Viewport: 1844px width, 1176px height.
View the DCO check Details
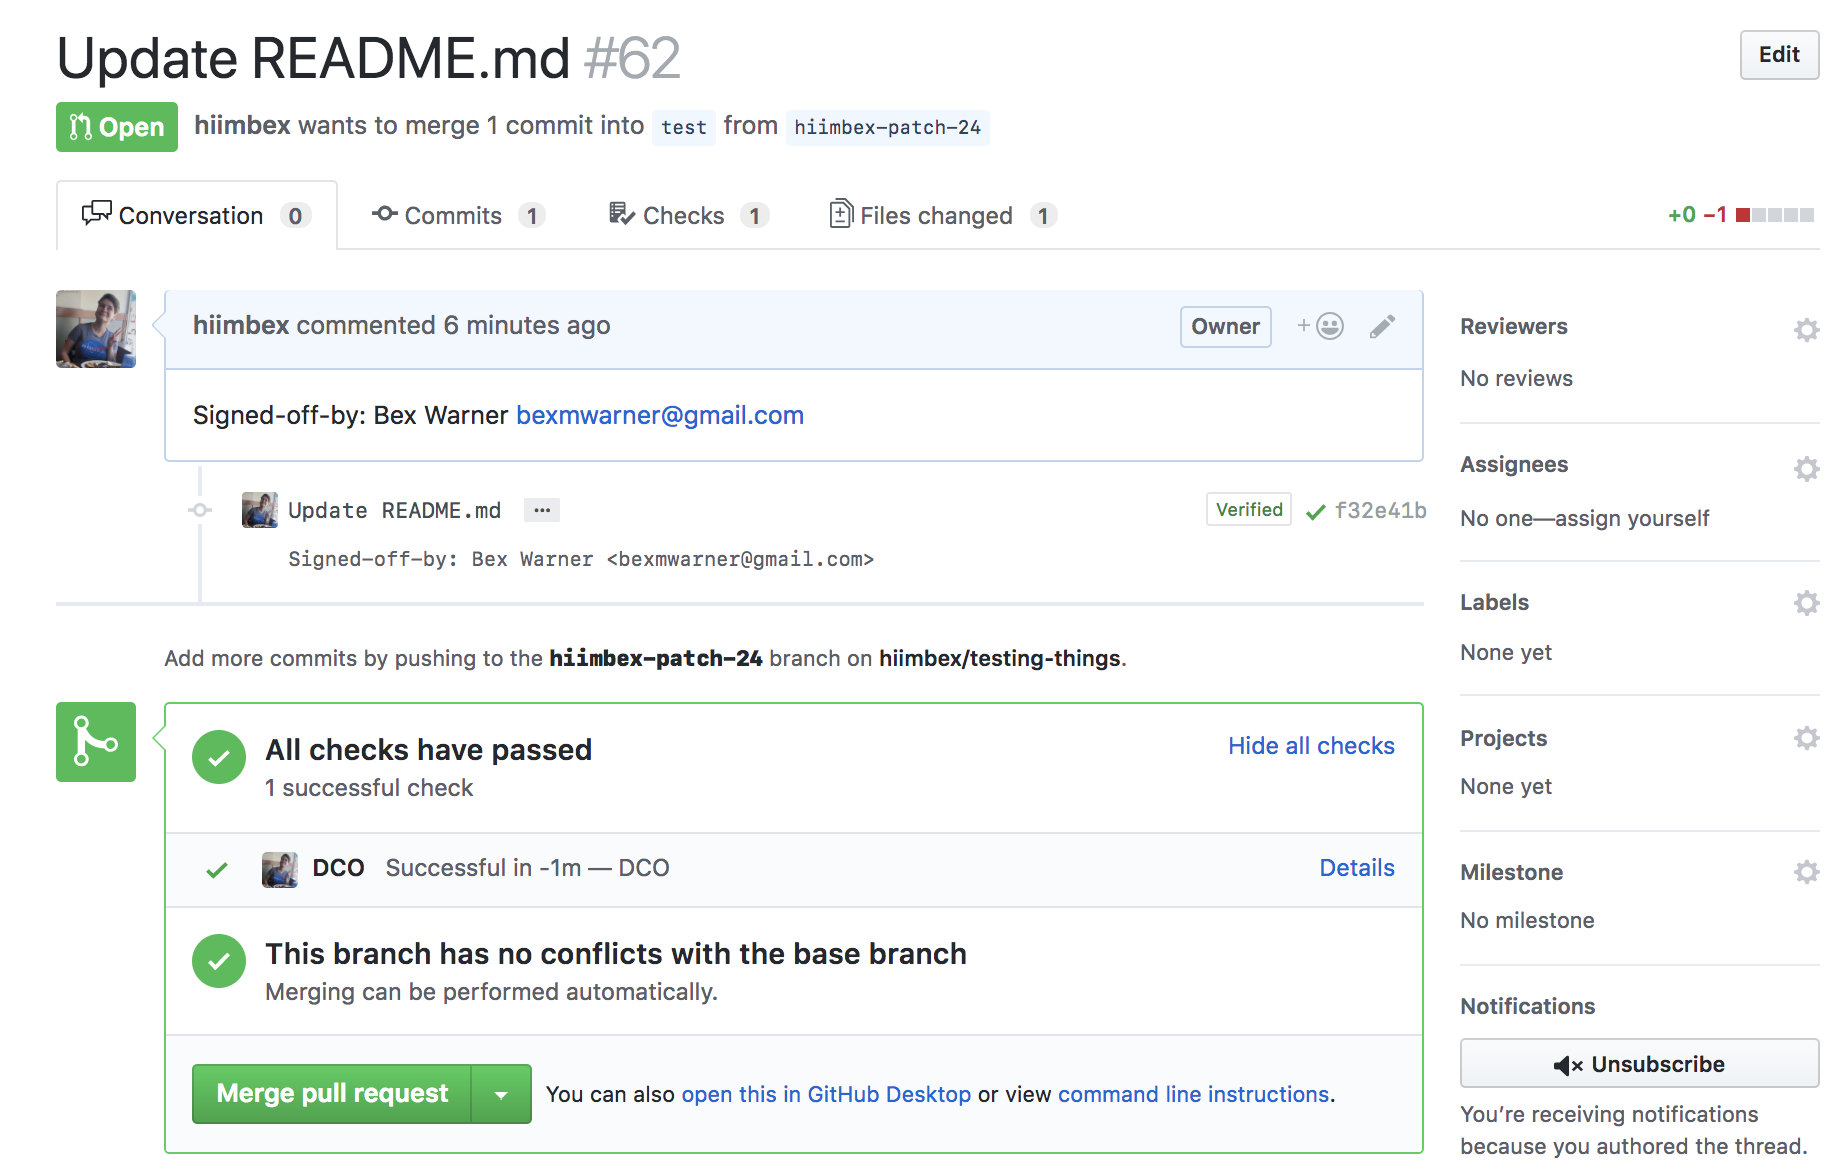1356,868
